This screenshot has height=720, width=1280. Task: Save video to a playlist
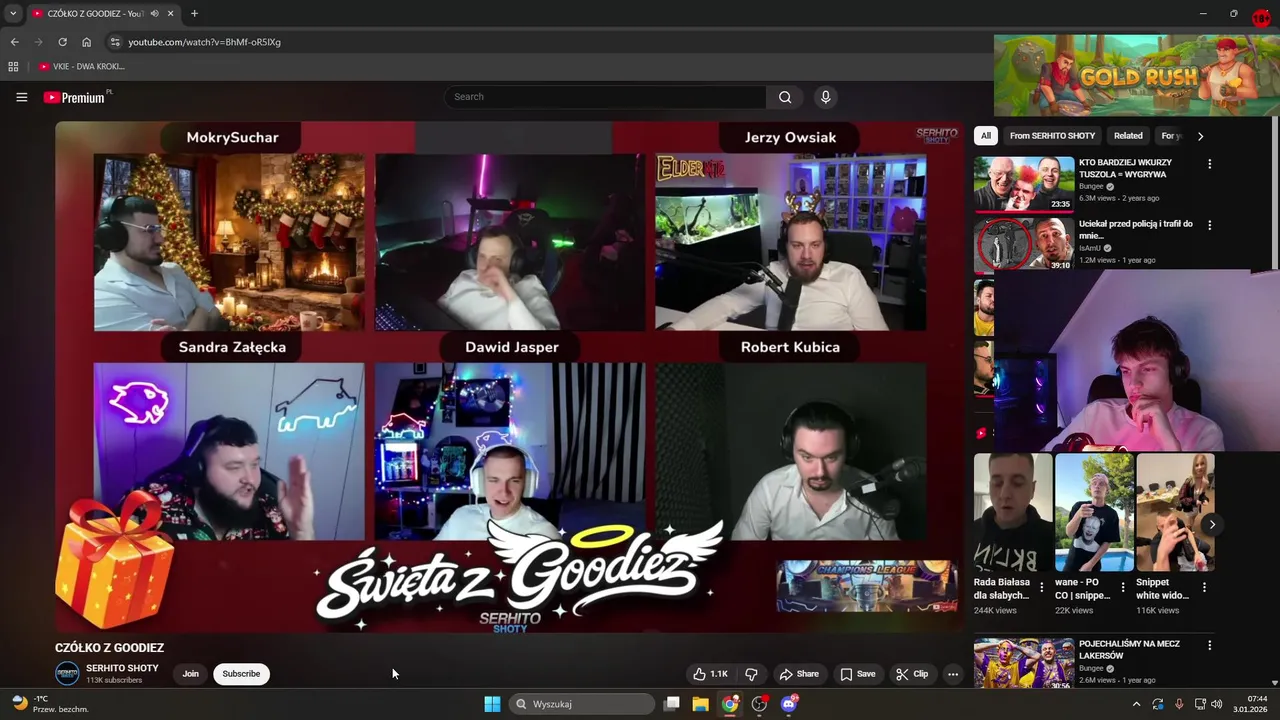tap(857, 674)
